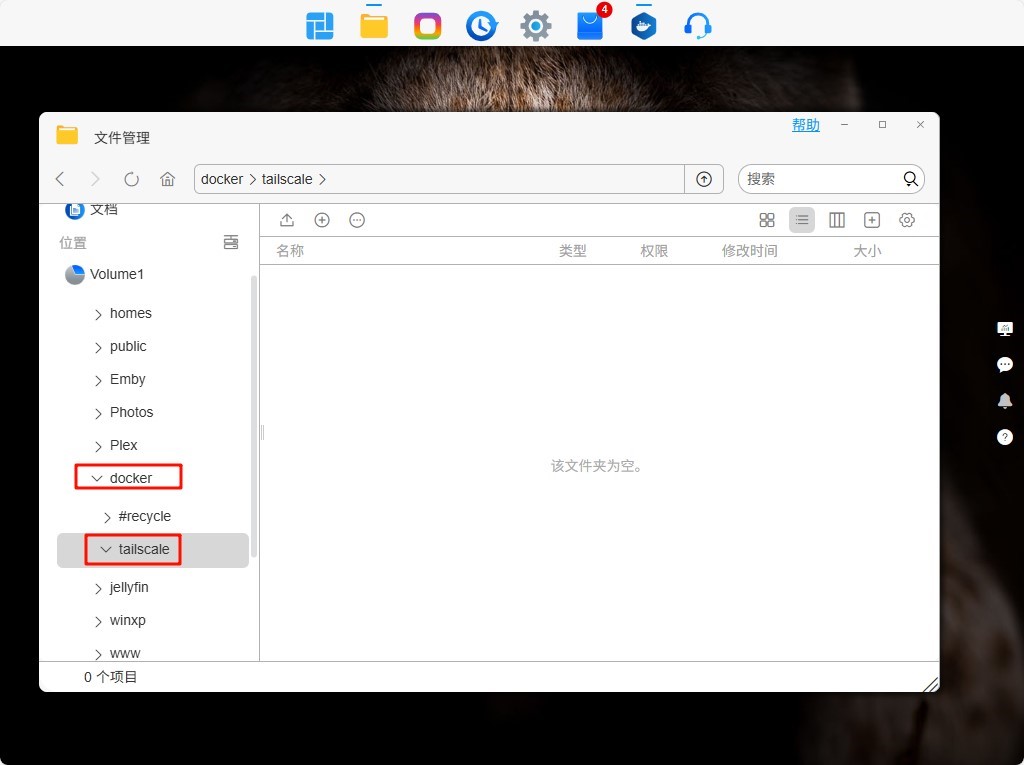1024x765 pixels.
Task: Open the main menu dock icon
Action: [319, 26]
